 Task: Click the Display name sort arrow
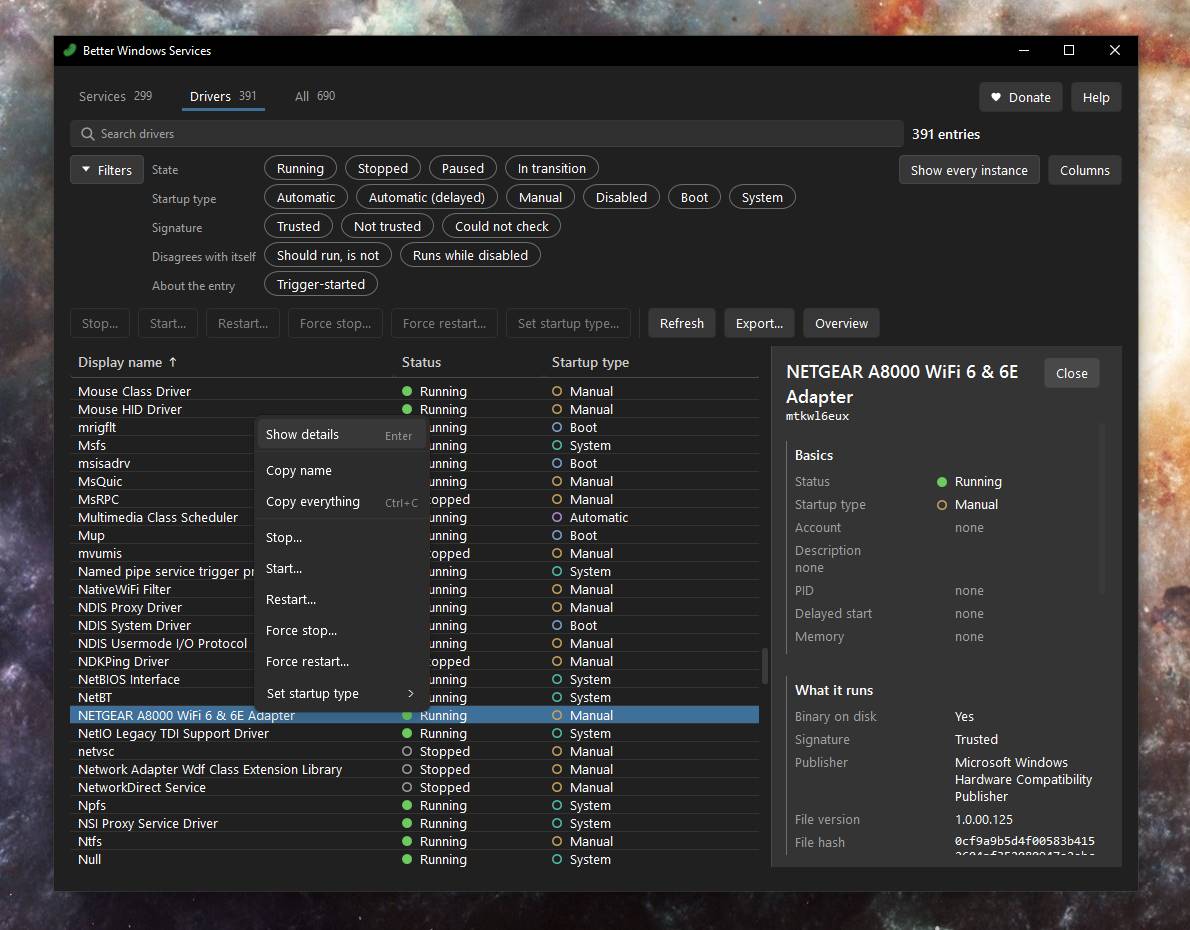173,362
